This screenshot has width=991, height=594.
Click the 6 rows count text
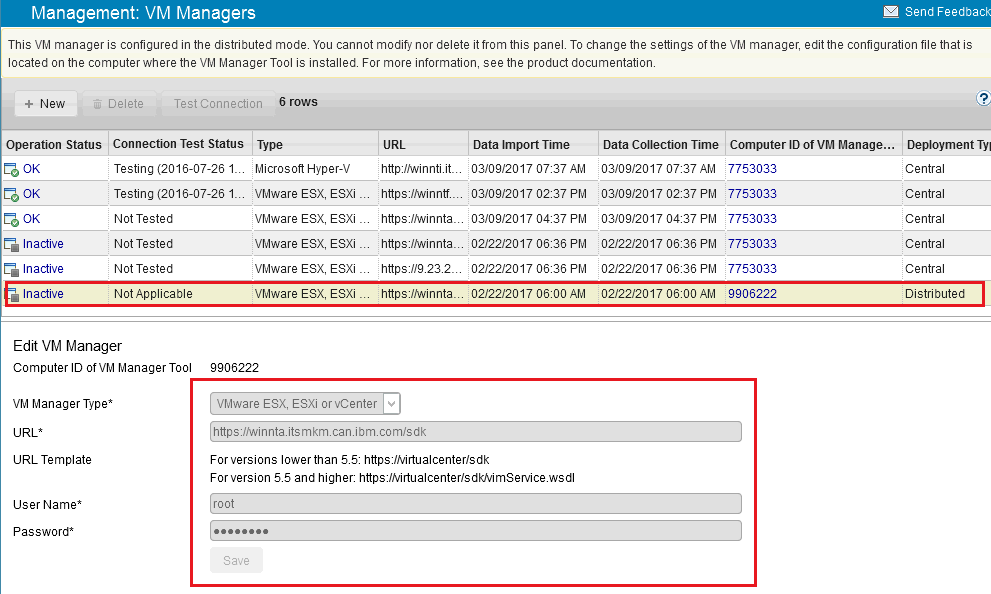coord(298,102)
